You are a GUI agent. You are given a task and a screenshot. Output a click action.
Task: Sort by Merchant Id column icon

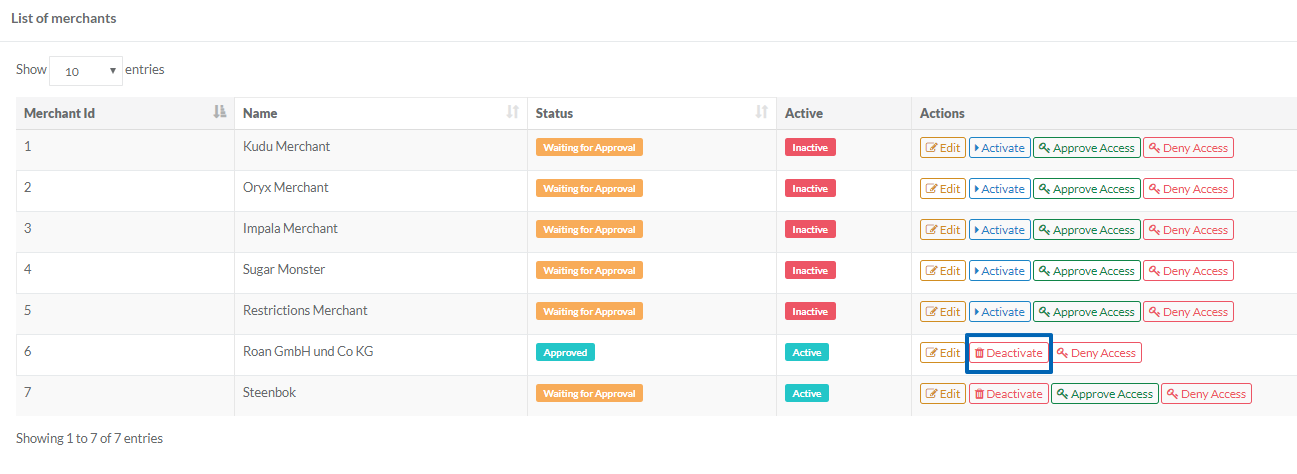tap(220, 112)
